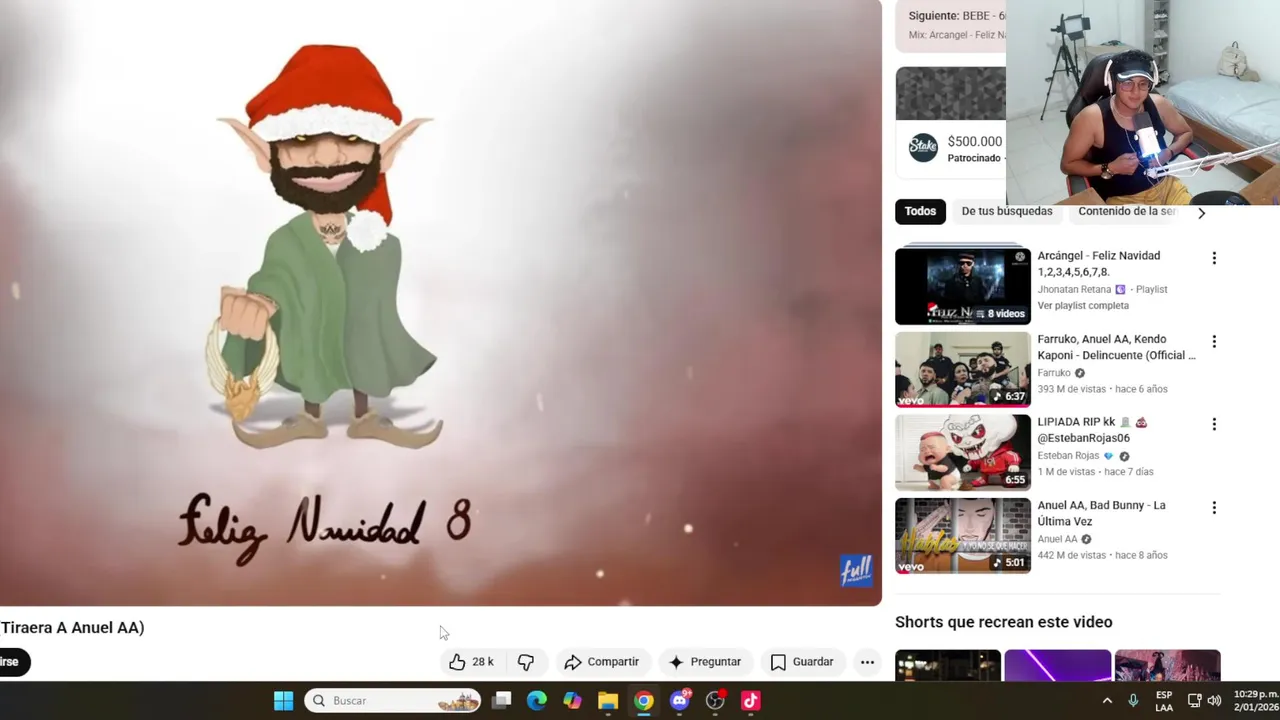The height and width of the screenshot is (720, 1280).
Task: Select the De tus búsquedas chip
Action: [1007, 211]
